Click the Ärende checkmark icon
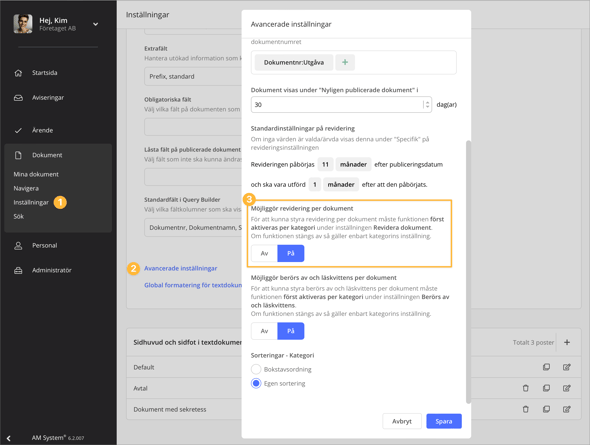 (x=18, y=131)
